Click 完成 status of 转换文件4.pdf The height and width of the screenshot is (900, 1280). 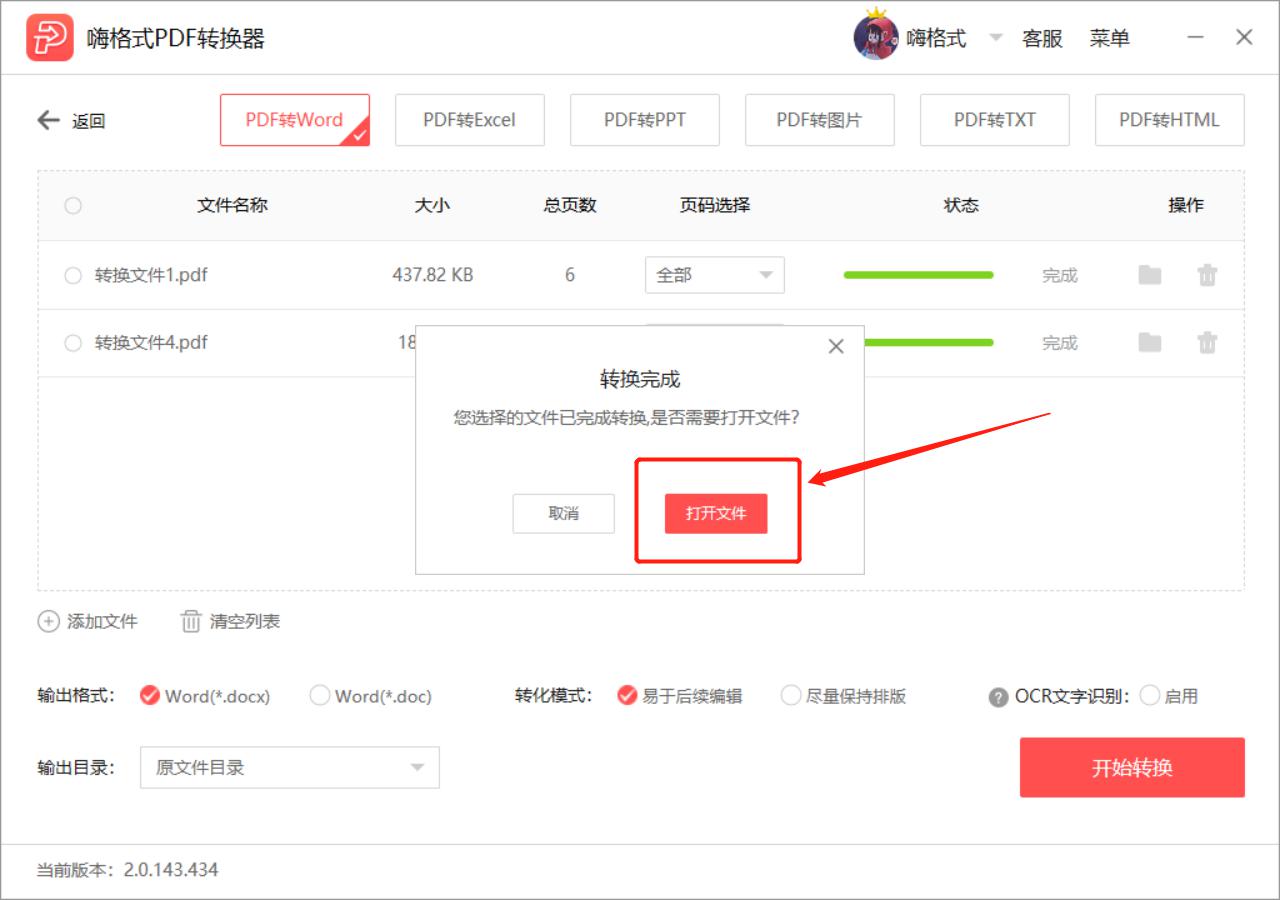(x=1060, y=343)
